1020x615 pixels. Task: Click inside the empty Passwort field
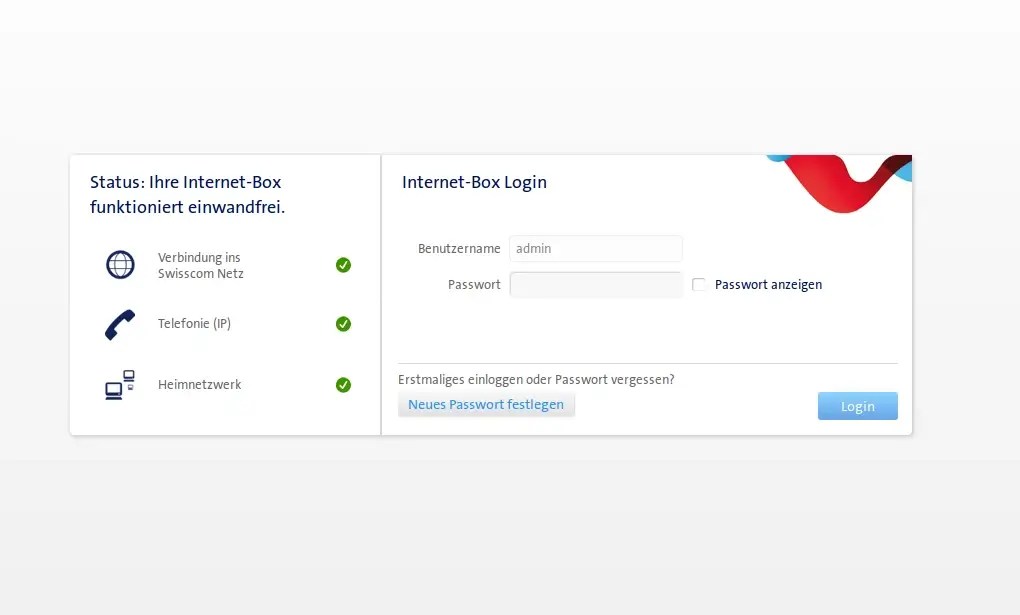point(595,284)
